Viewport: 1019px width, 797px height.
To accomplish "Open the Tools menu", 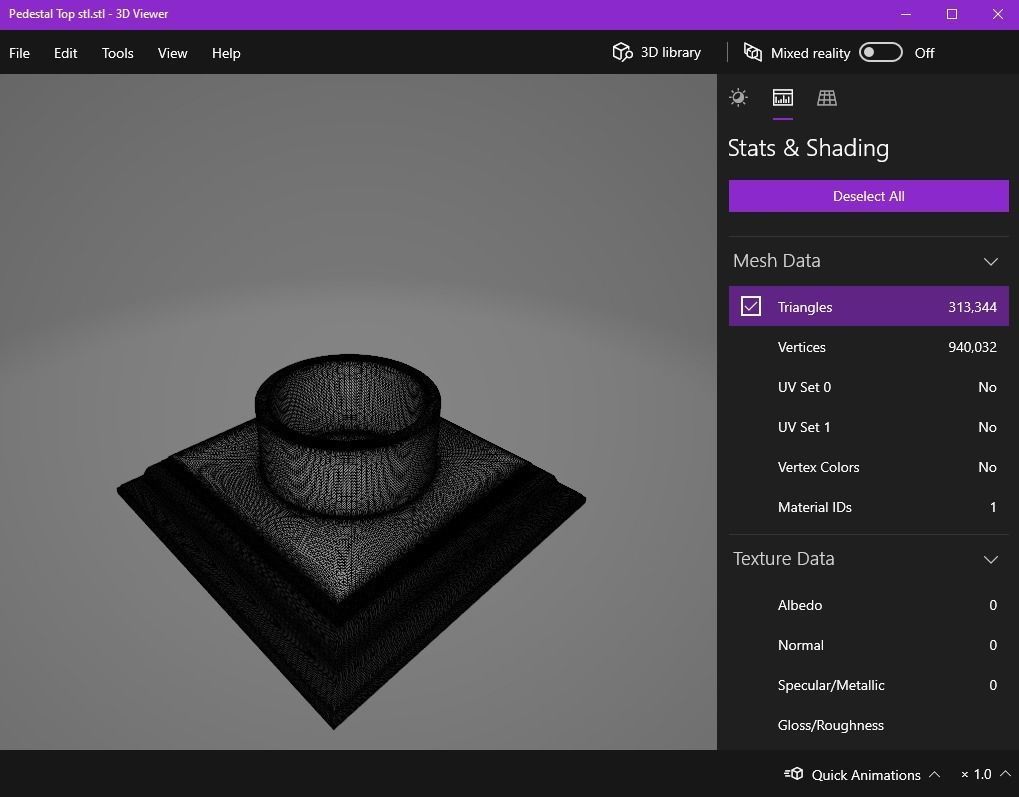I will pos(118,53).
